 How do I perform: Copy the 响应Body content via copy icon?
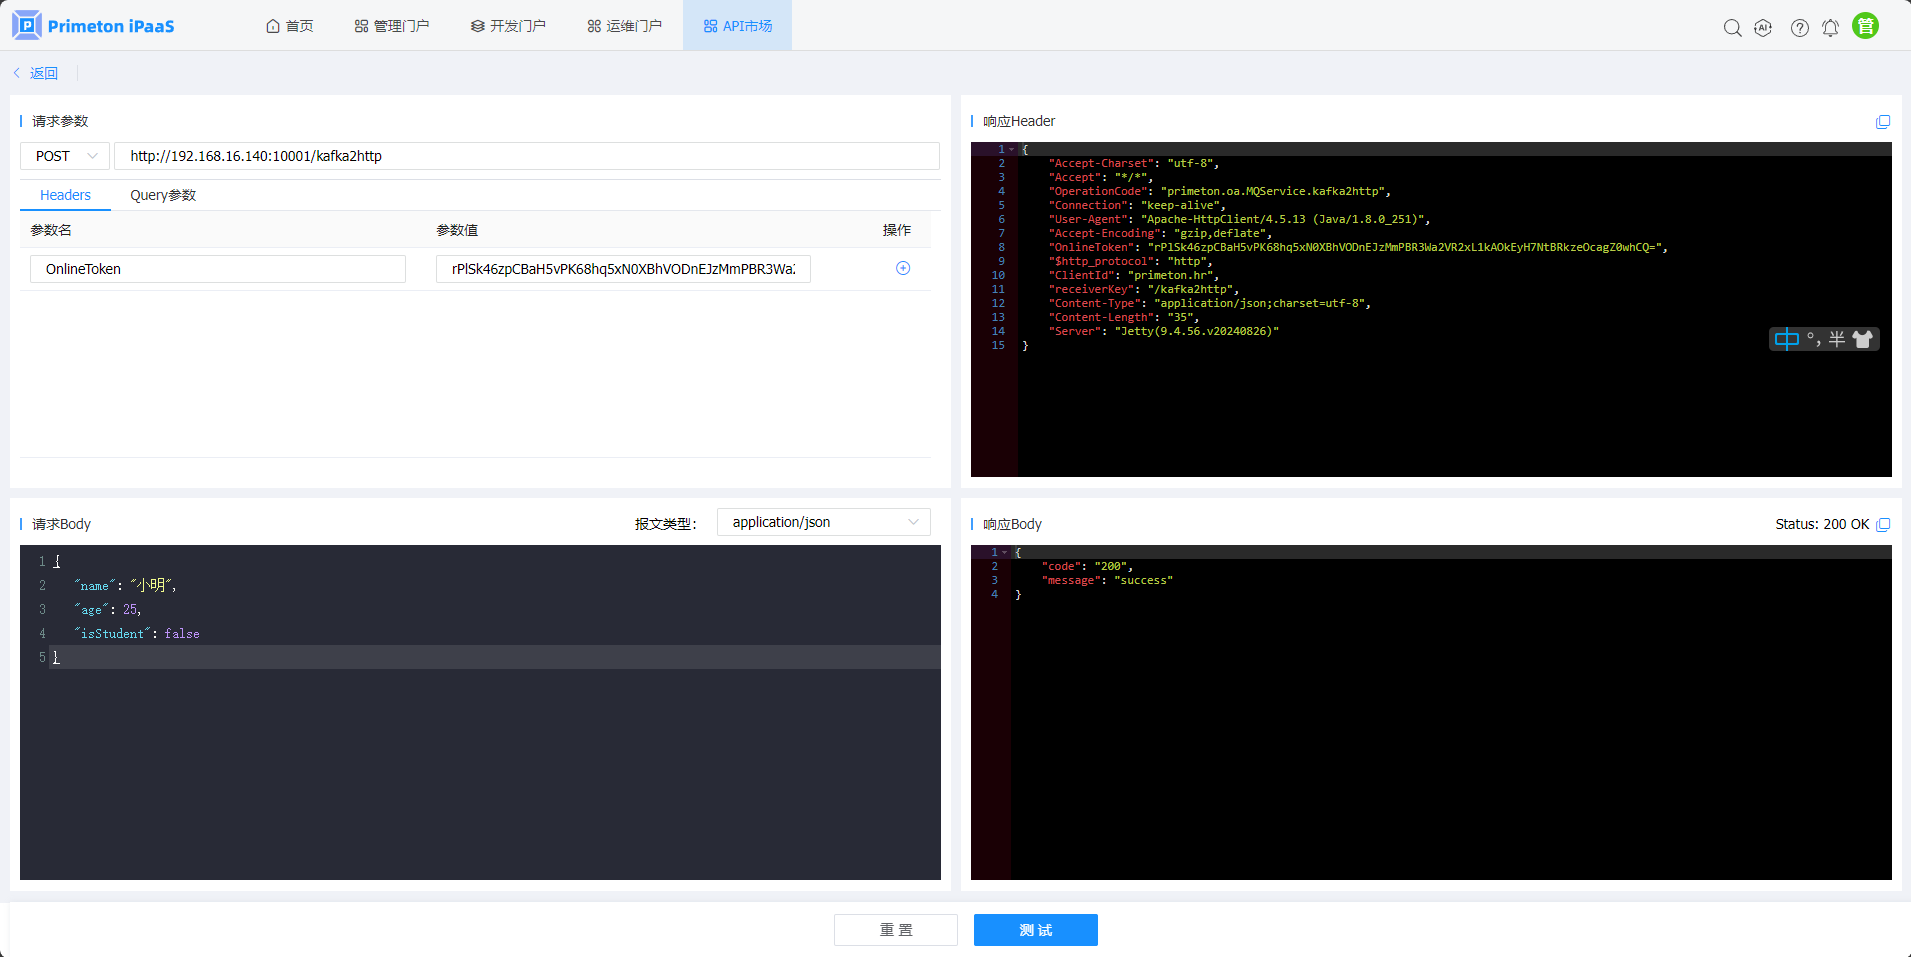(1883, 525)
